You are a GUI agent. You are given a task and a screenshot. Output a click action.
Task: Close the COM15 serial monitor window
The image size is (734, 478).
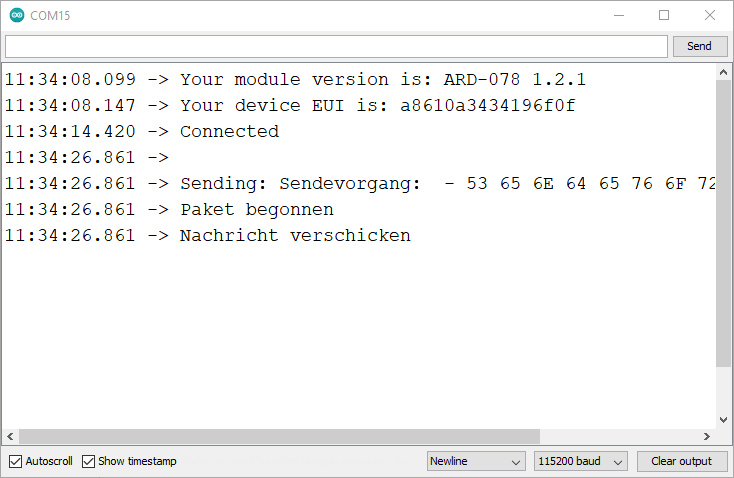[710, 15]
